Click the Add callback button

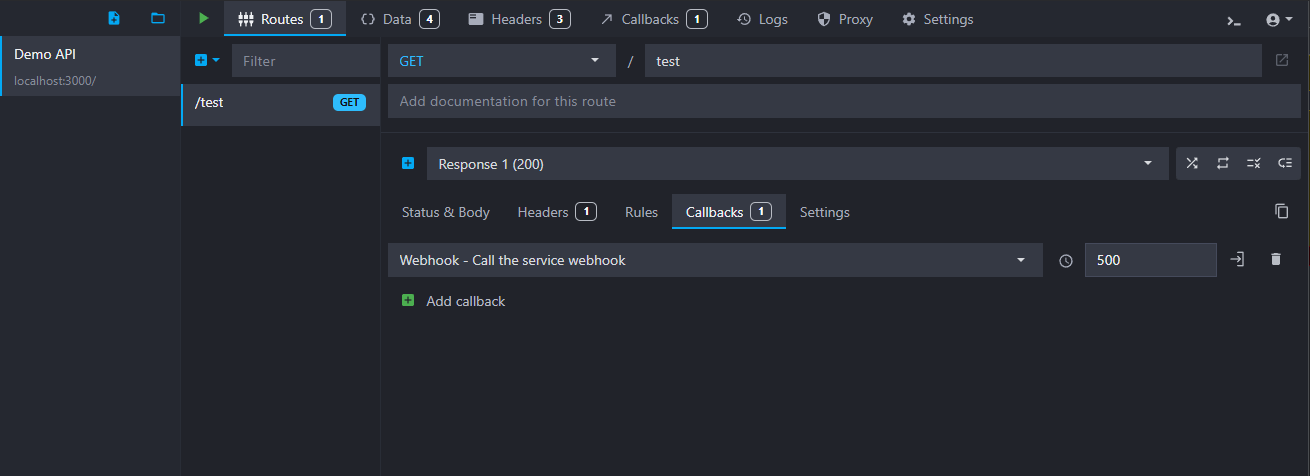click(x=454, y=301)
